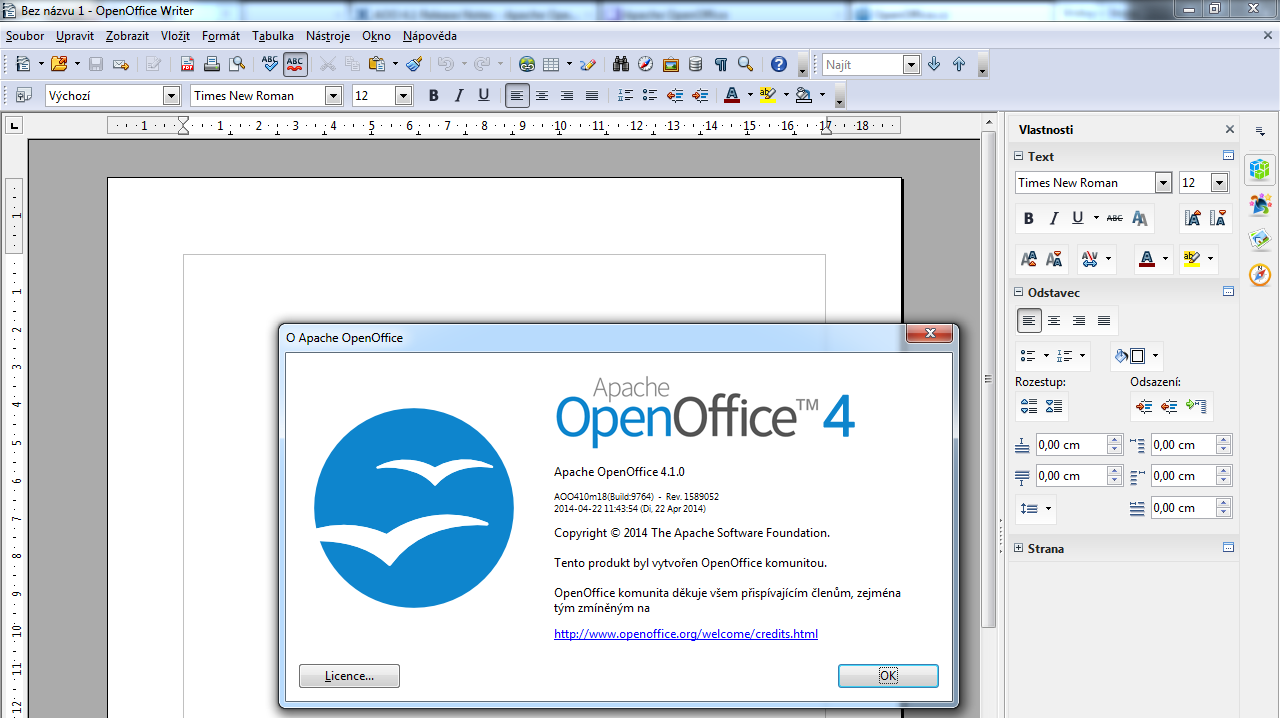The height and width of the screenshot is (718, 1280).
Task: Toggle bullets in the formatting toolbar
Action: click(650, 95)
